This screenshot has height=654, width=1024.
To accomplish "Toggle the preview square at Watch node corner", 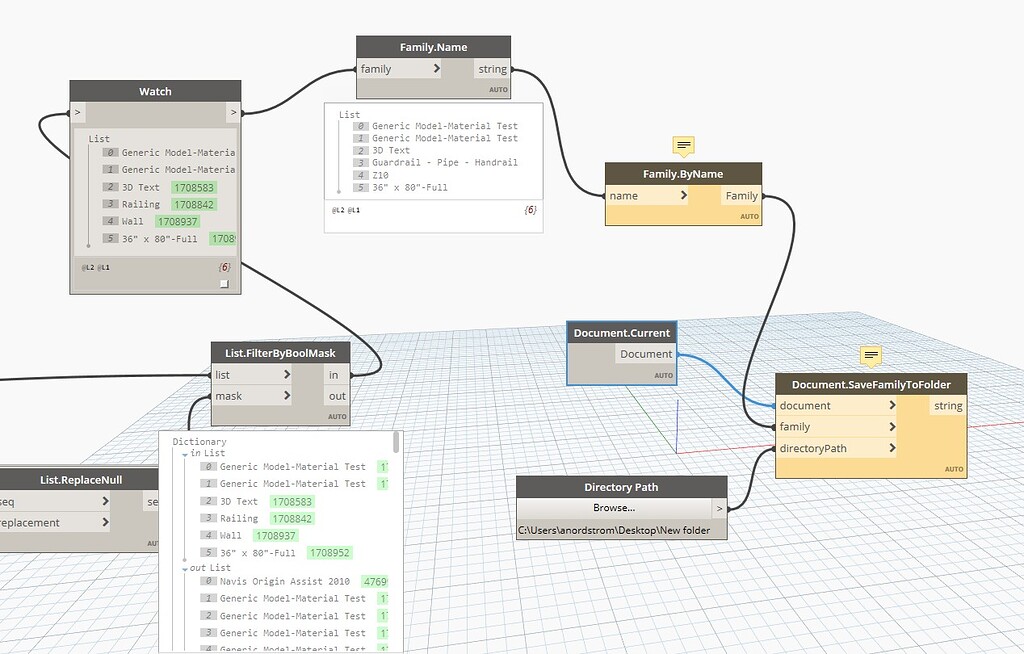I will [x=225, y=283].
